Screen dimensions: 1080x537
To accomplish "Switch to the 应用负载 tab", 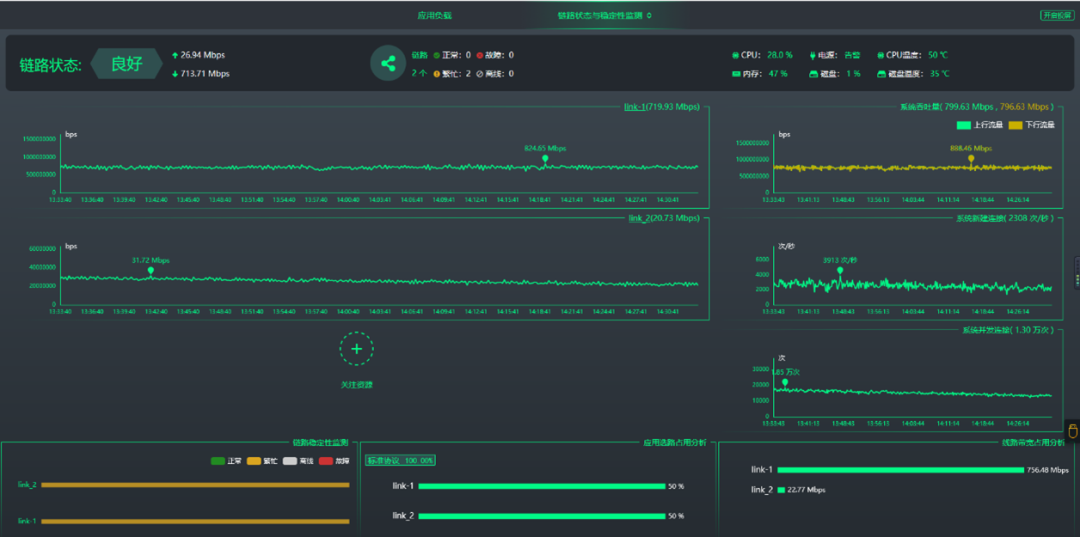I will 434,16.
